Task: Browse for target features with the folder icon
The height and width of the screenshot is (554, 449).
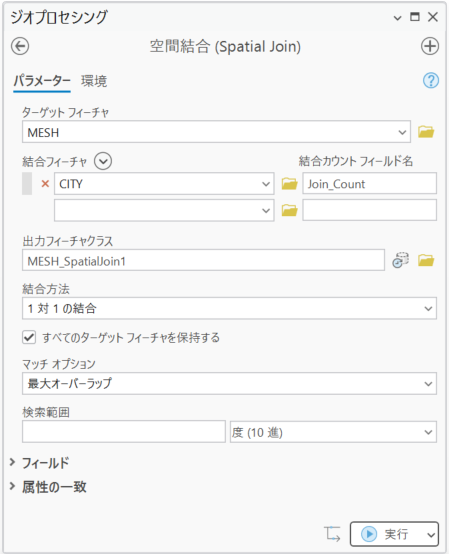Action: click(x=426, y=132)
